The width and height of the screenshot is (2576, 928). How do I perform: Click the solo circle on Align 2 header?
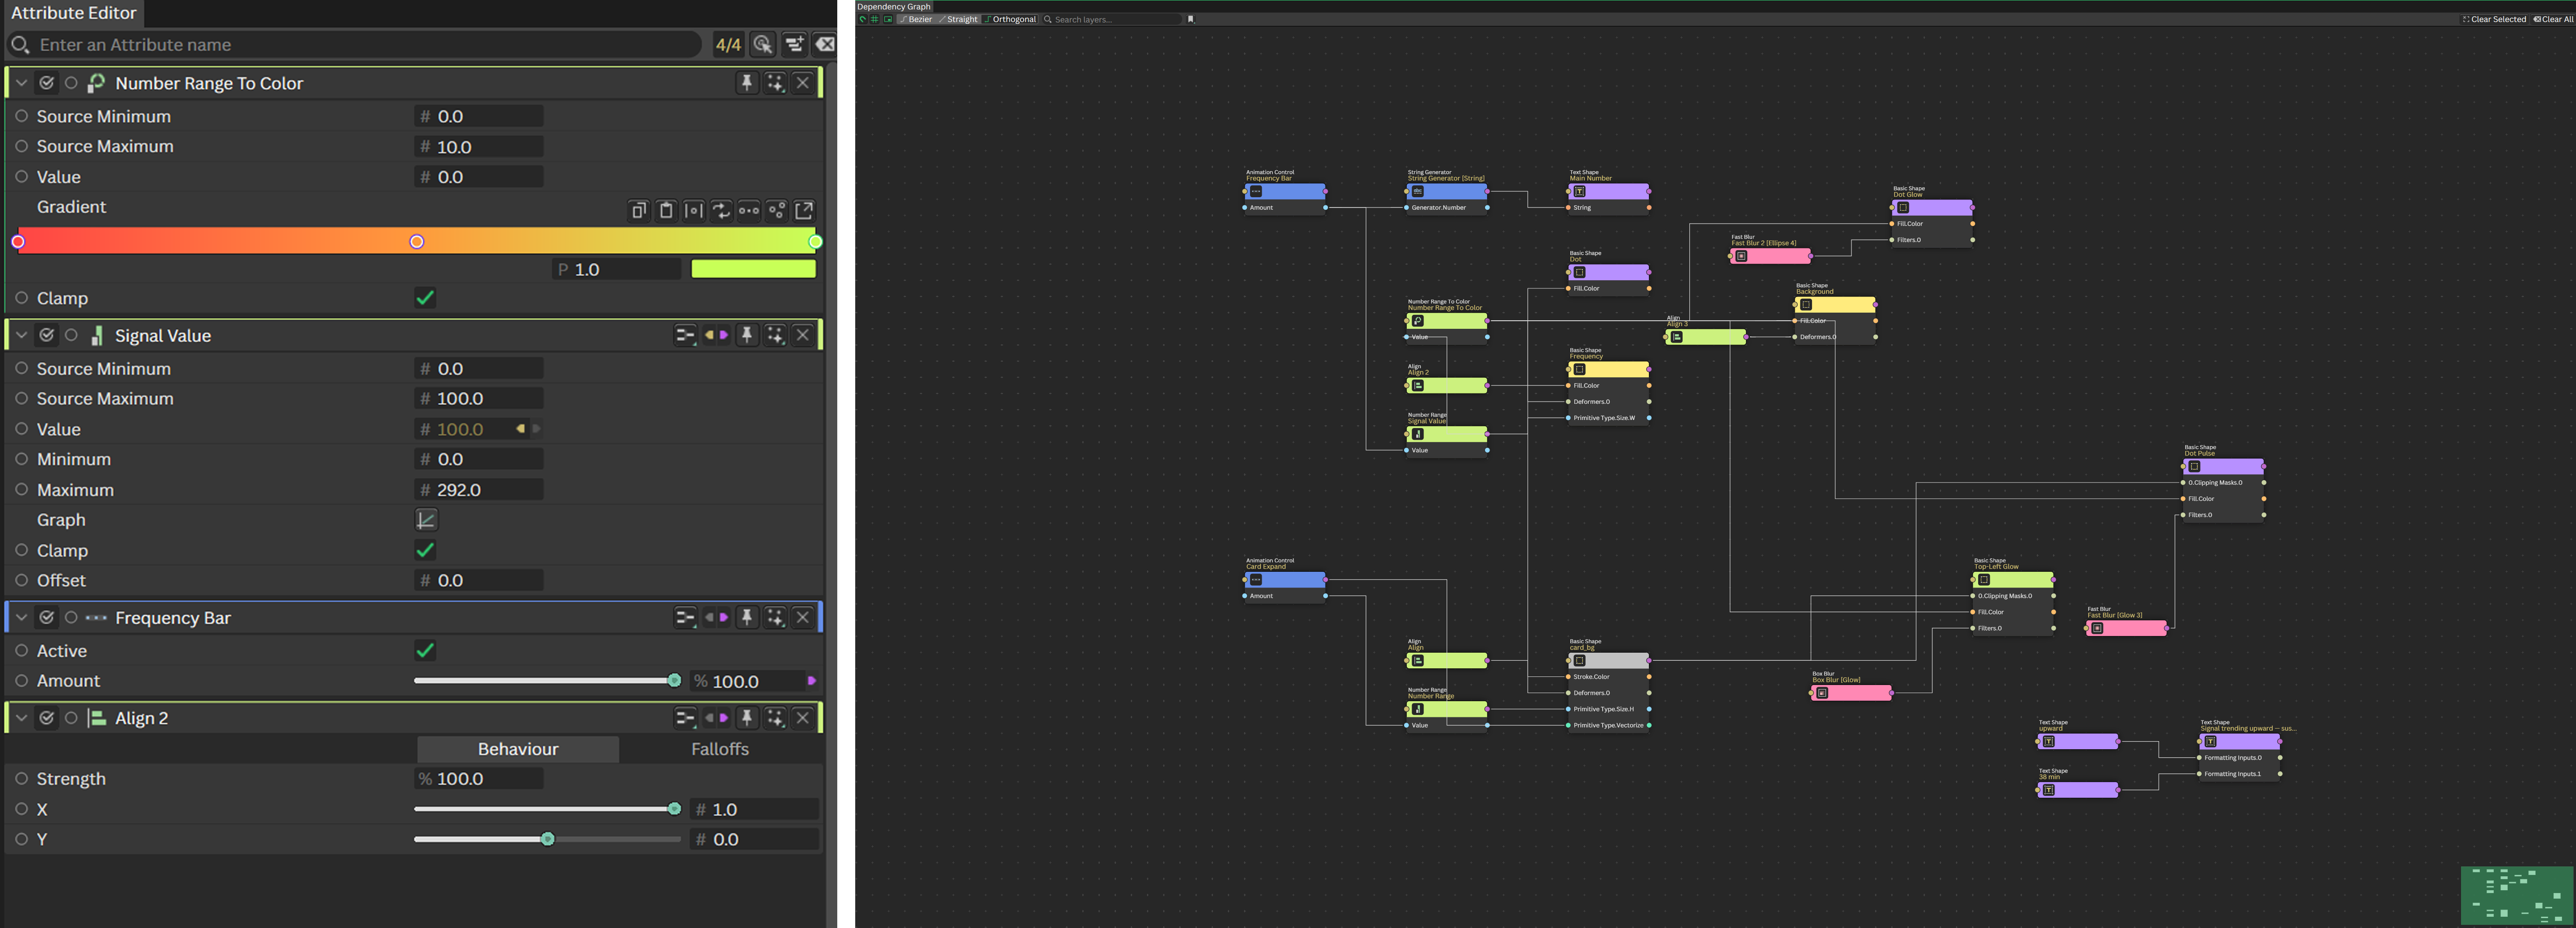[x=71, y=718]
